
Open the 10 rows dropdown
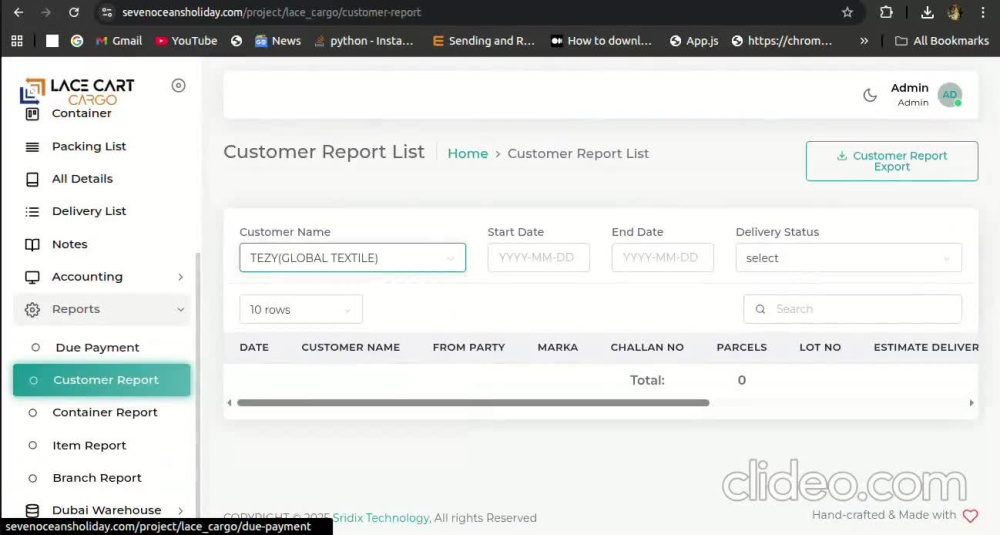[x=301, y=309]
